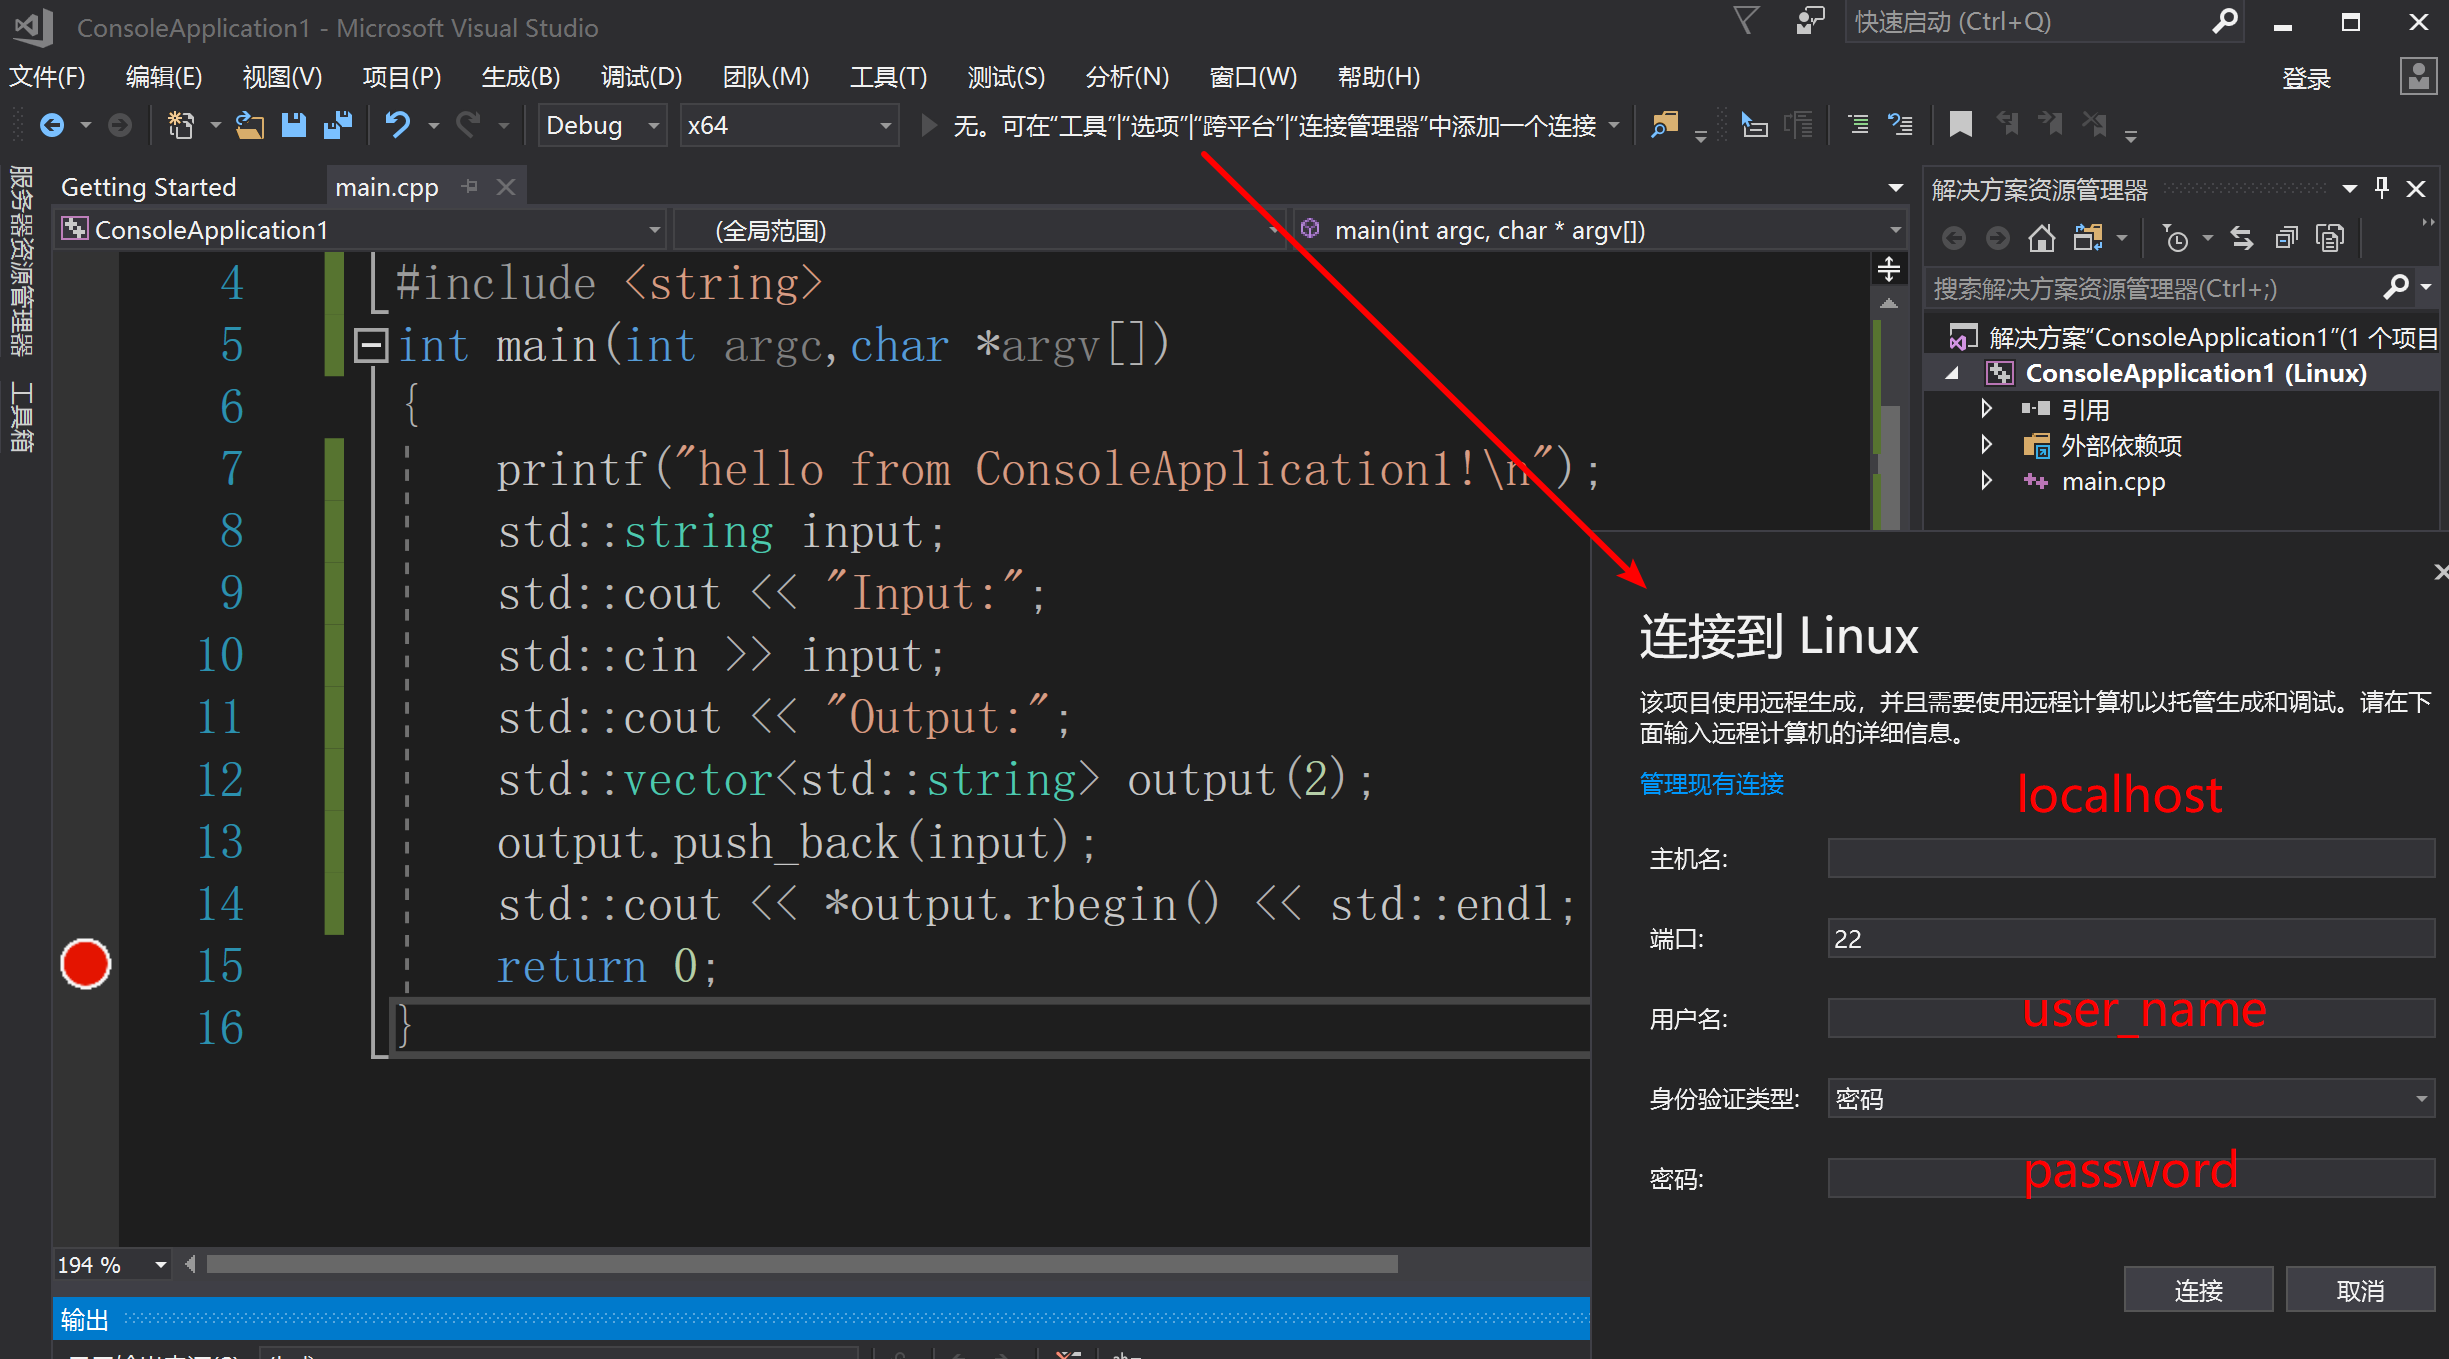Toggle the breakpoint on line 15
The image size is (2449, 1359).
(x=86, y=963)
